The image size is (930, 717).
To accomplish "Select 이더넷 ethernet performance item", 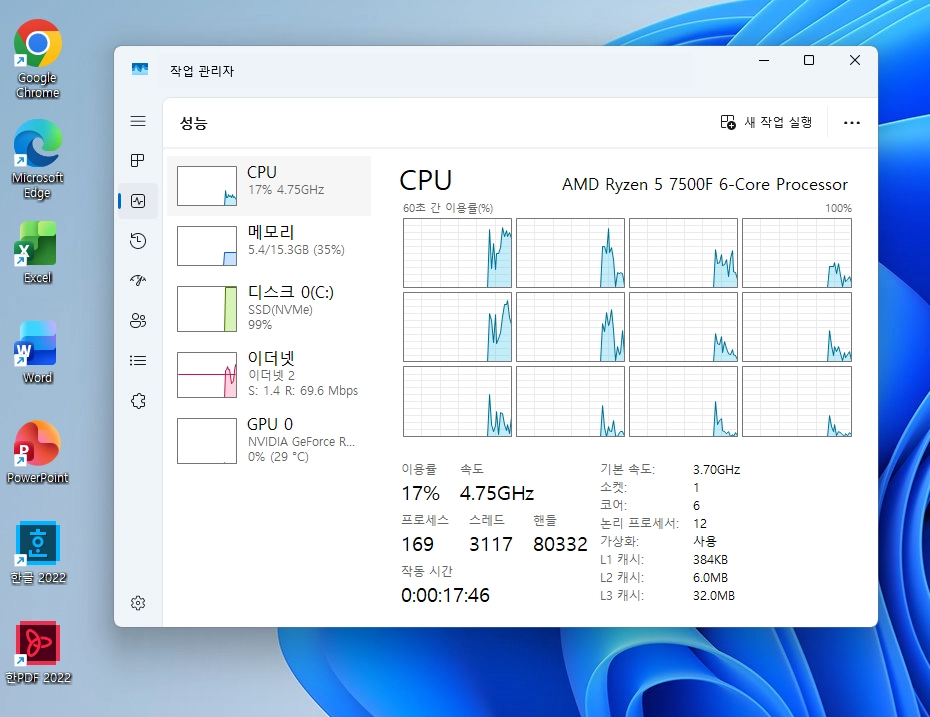I will (x=269, y=375).
